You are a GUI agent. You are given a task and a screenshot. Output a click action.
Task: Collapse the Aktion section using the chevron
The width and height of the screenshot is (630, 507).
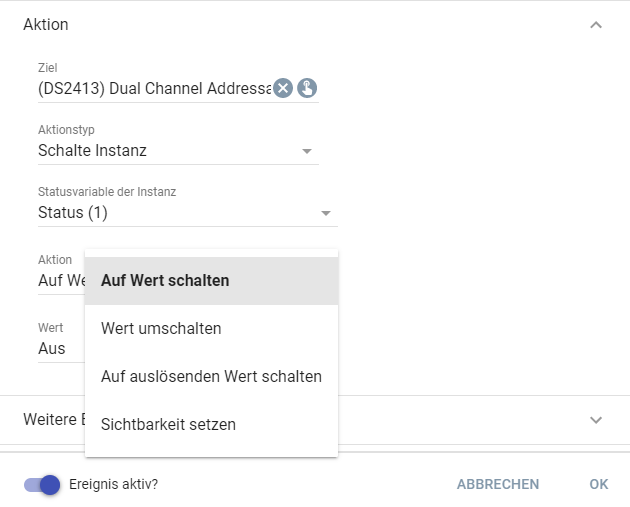[596, 24]
